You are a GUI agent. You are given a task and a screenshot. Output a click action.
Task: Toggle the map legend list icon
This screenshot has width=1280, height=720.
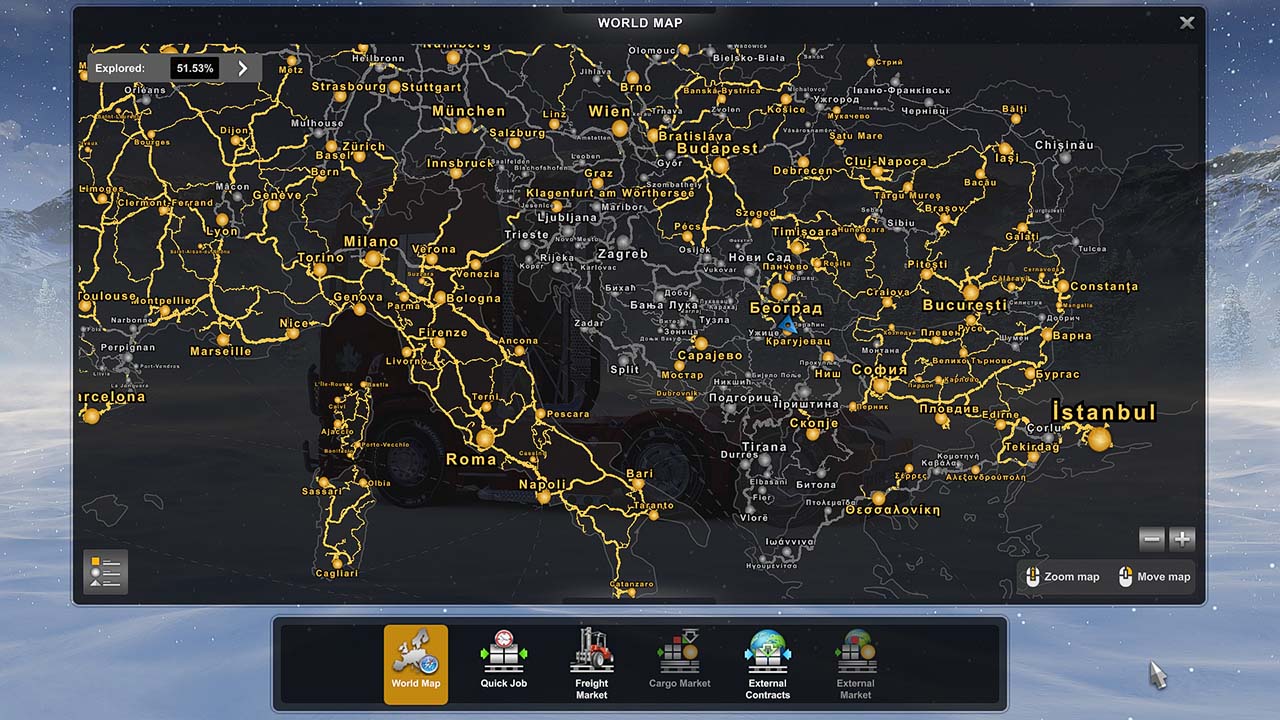pyautogui.click(x=105, y=572)
